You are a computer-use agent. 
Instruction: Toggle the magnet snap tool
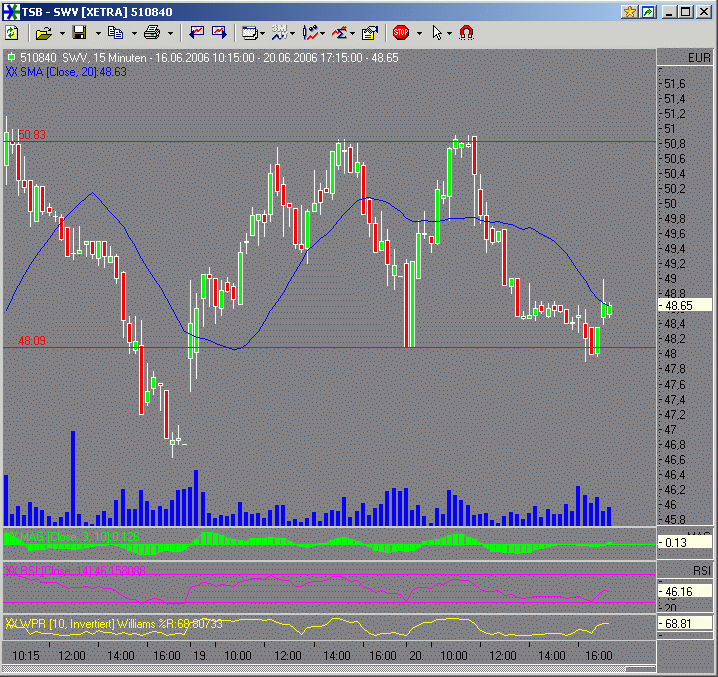(466, 33)
